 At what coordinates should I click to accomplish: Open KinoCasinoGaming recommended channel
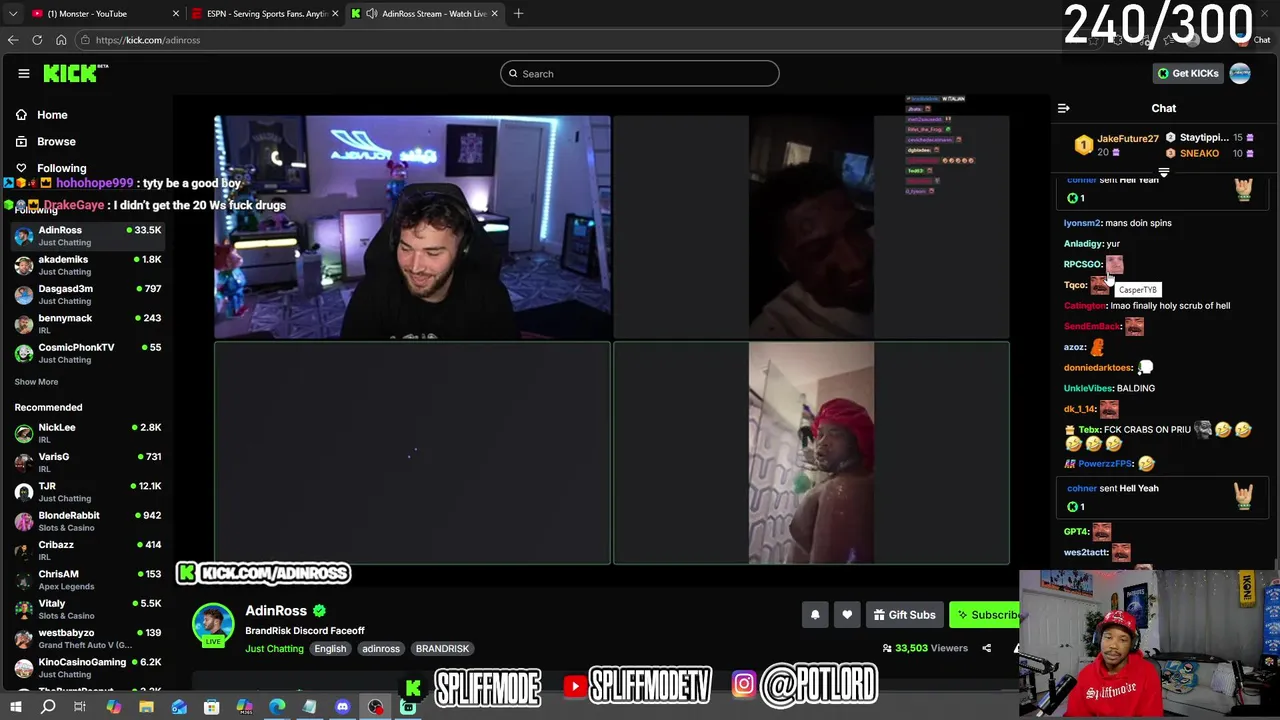[88, 667]
